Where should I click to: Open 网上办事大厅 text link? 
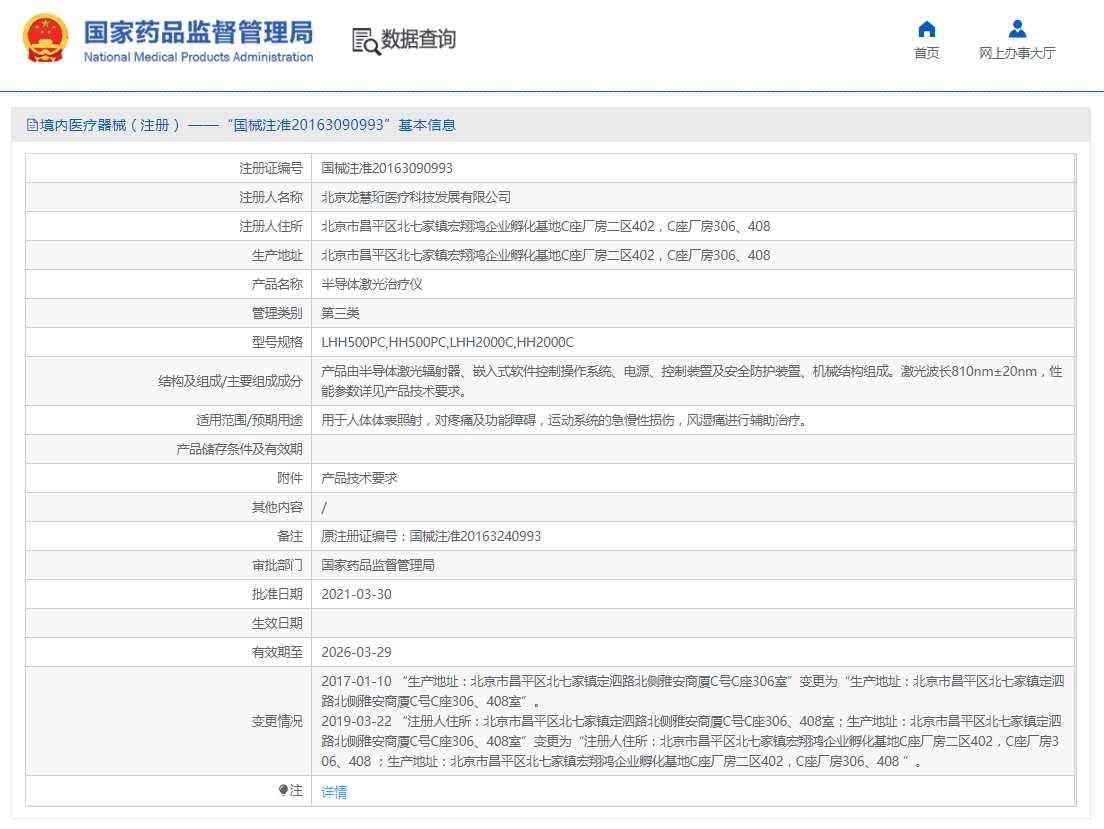1017,54
